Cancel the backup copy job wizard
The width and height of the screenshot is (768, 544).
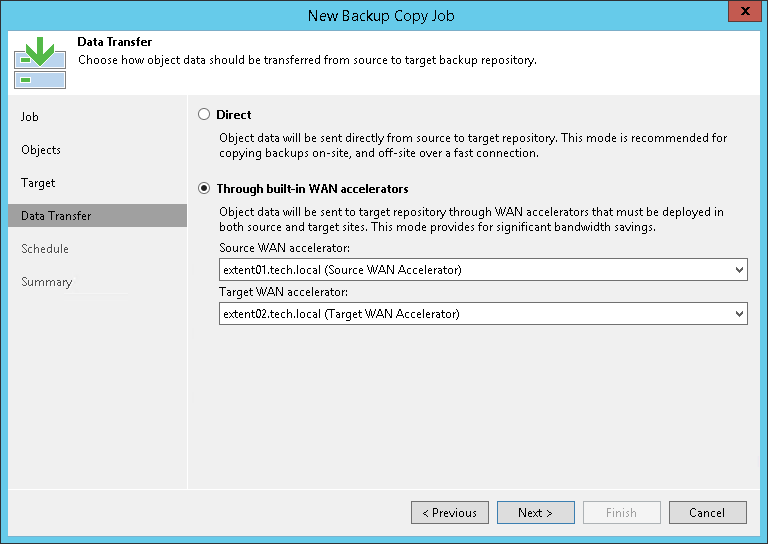(x=706, y=513)
